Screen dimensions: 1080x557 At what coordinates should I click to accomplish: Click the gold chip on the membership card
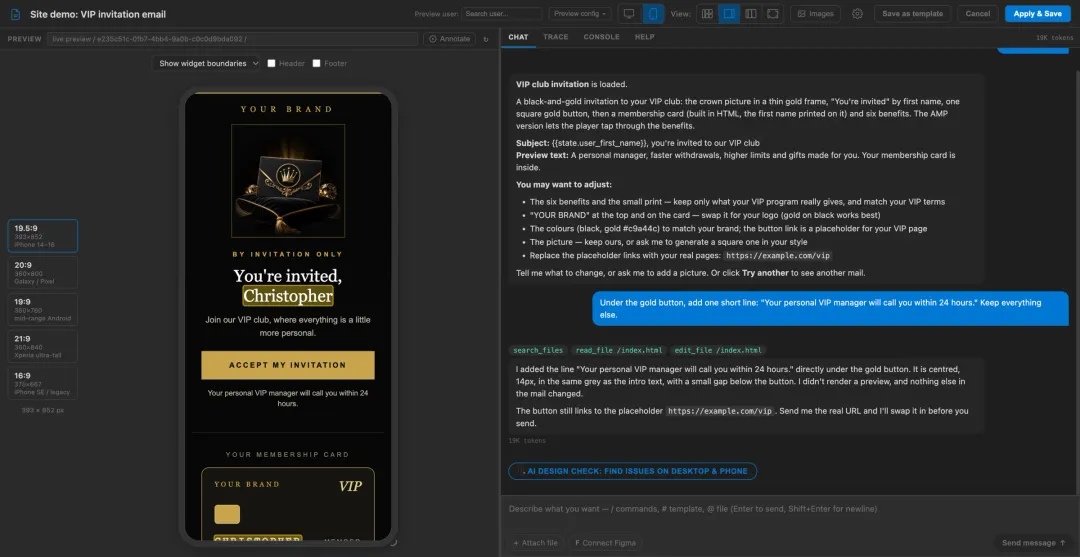227,514
